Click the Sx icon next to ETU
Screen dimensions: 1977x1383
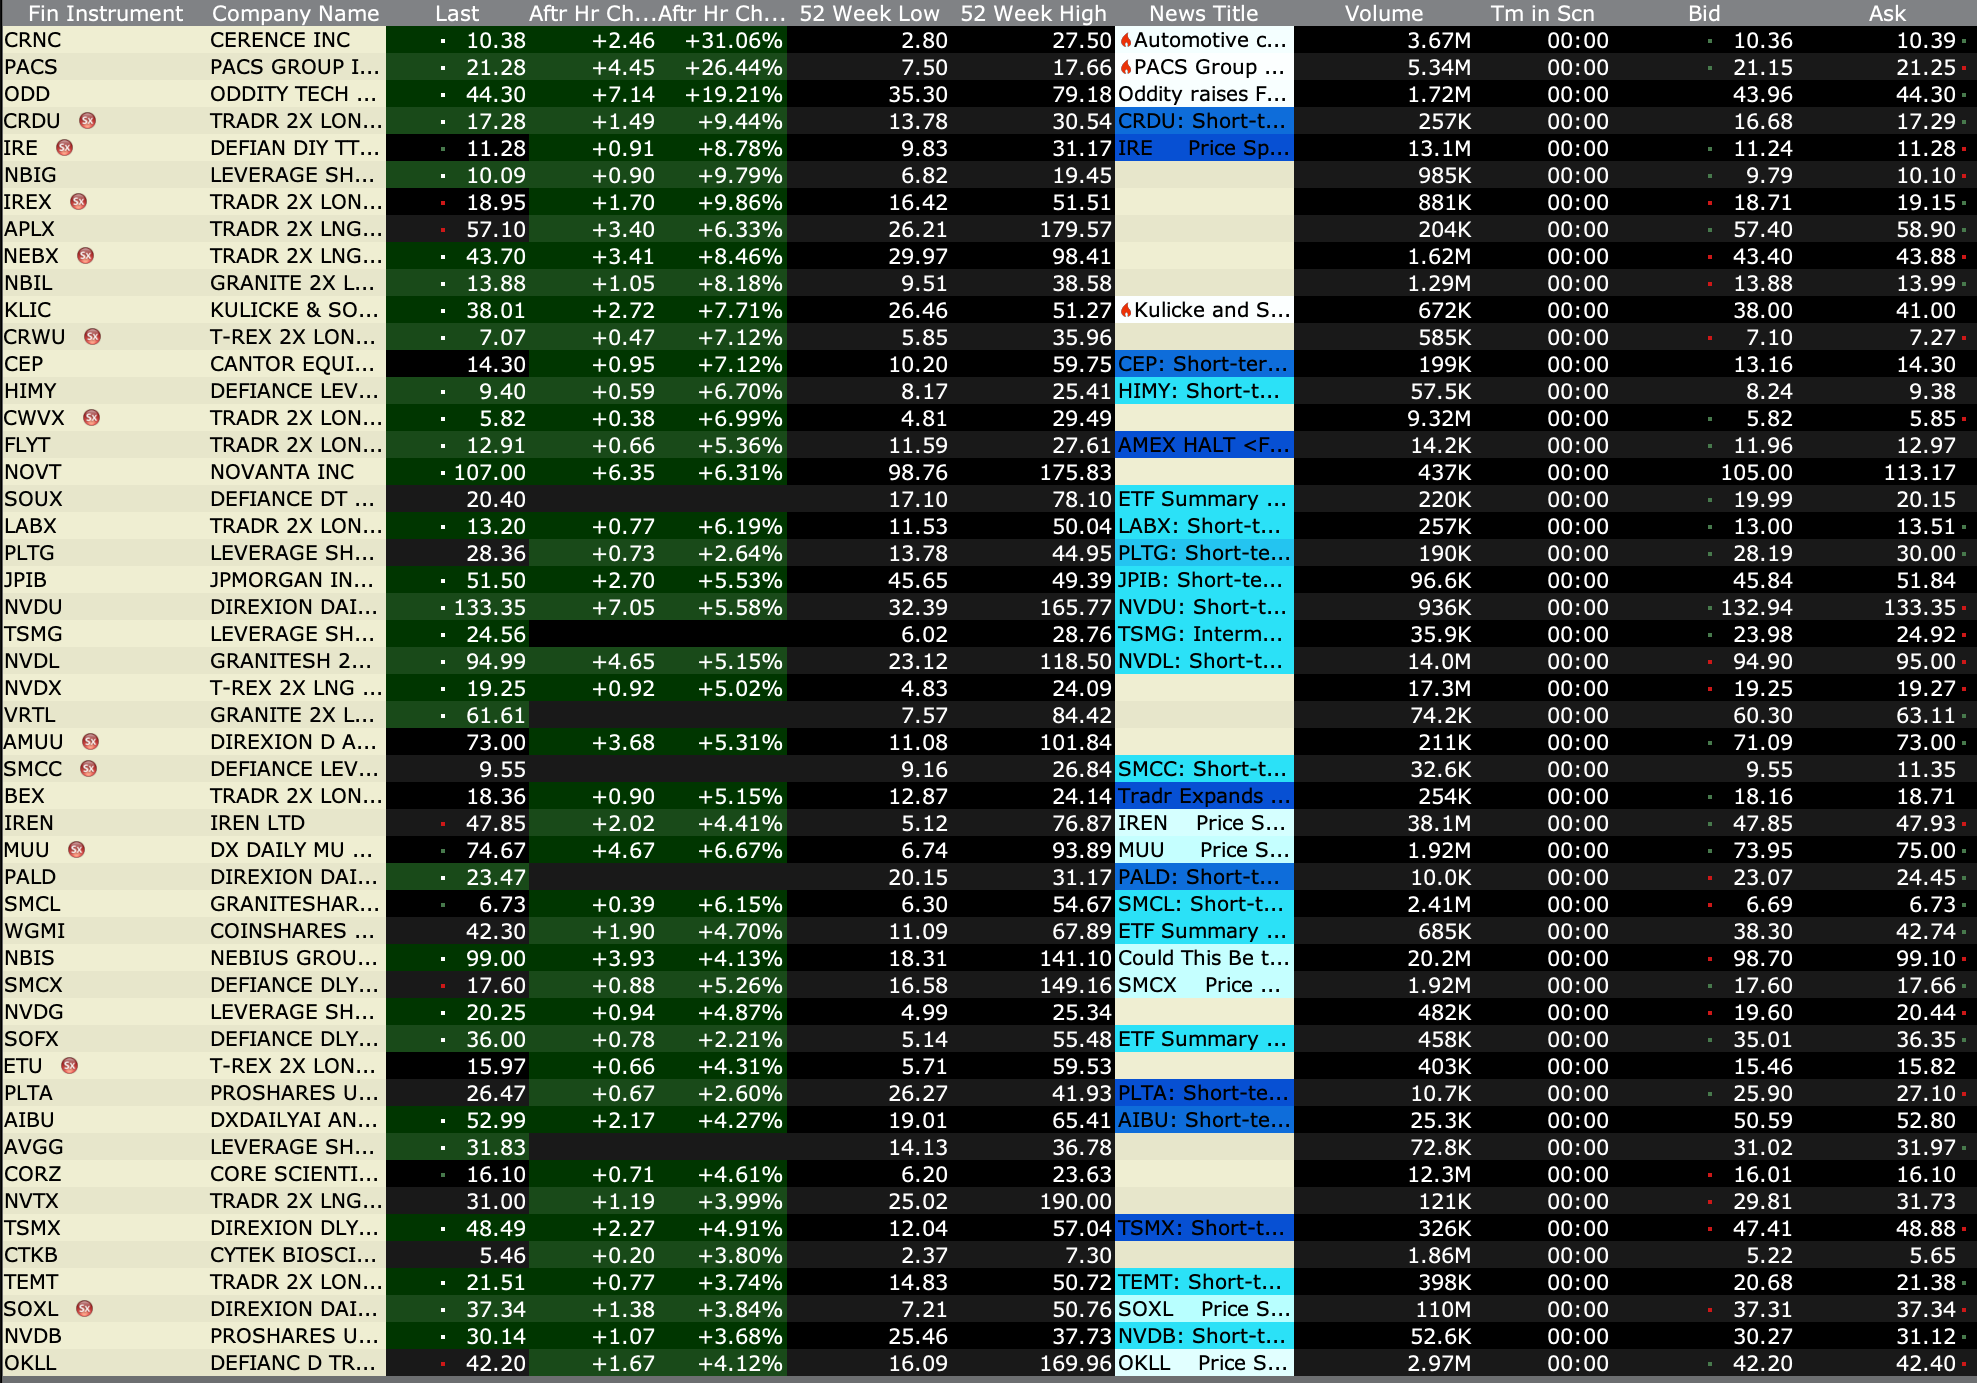tap(70, 1066)
